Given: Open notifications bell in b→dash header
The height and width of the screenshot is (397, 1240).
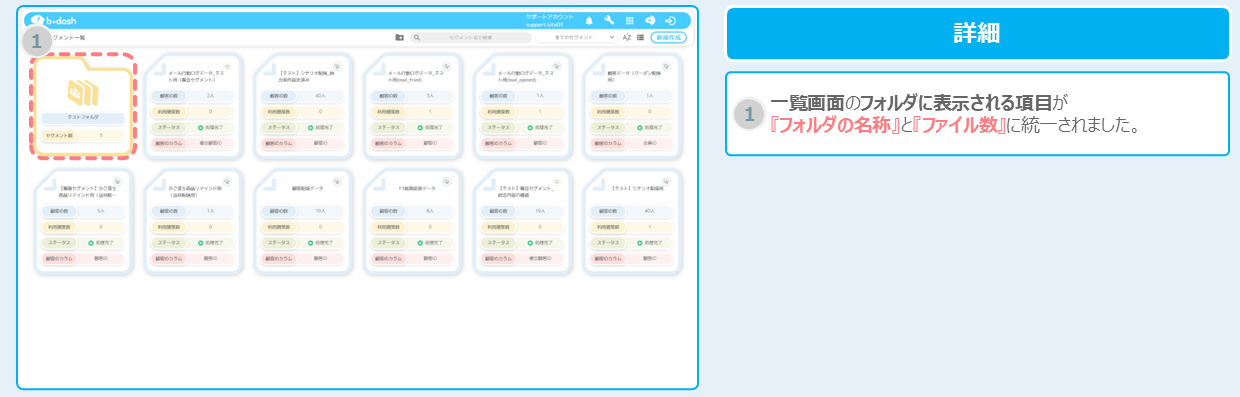Looking at the screenshot, I should tap(589, 20).
